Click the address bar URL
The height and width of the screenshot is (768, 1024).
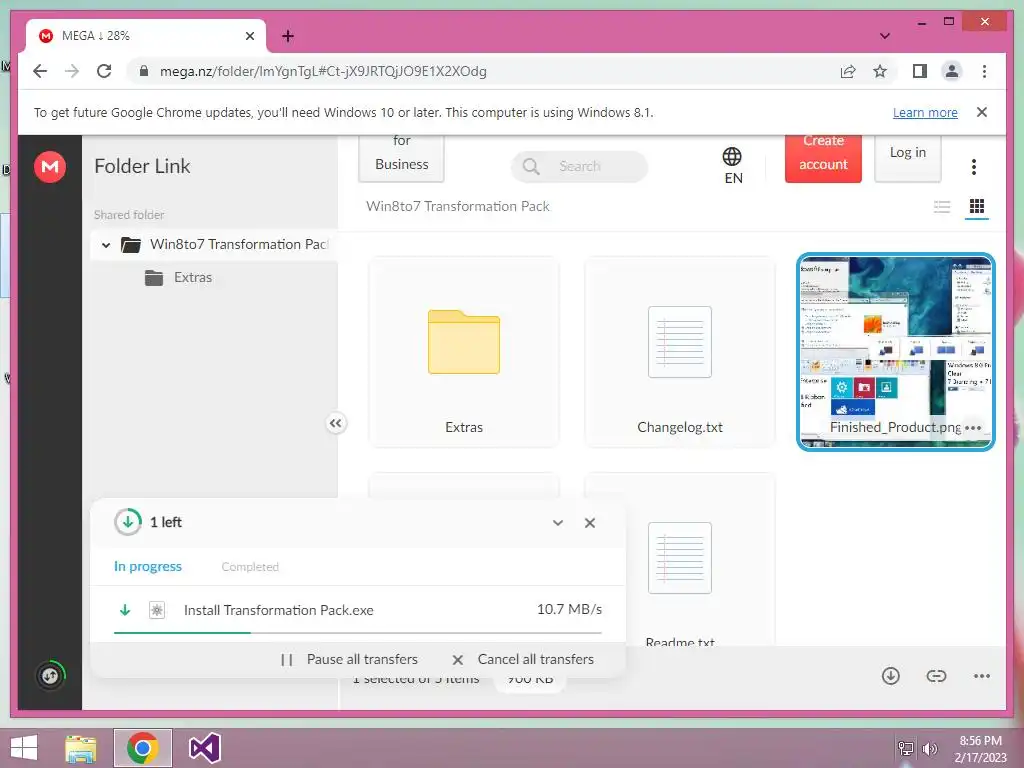[x=323, y=71]
